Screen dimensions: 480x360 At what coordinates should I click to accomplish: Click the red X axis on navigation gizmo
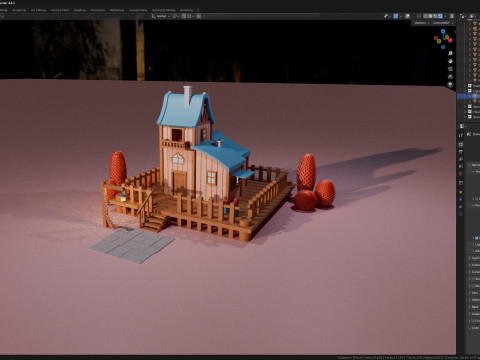[450, 40]
